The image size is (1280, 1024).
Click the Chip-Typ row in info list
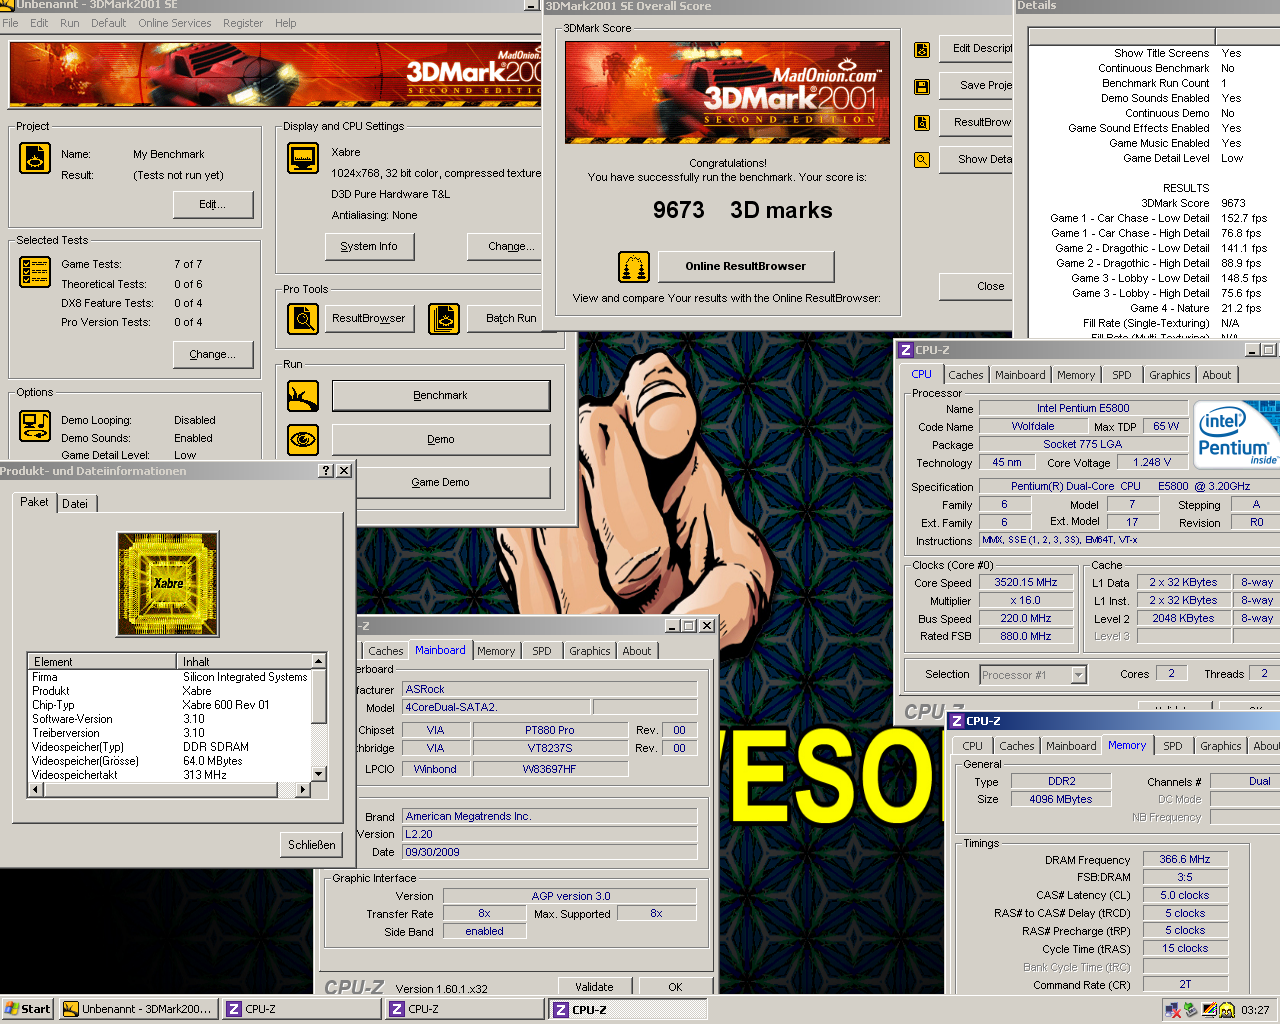click(x=170, y=705)
